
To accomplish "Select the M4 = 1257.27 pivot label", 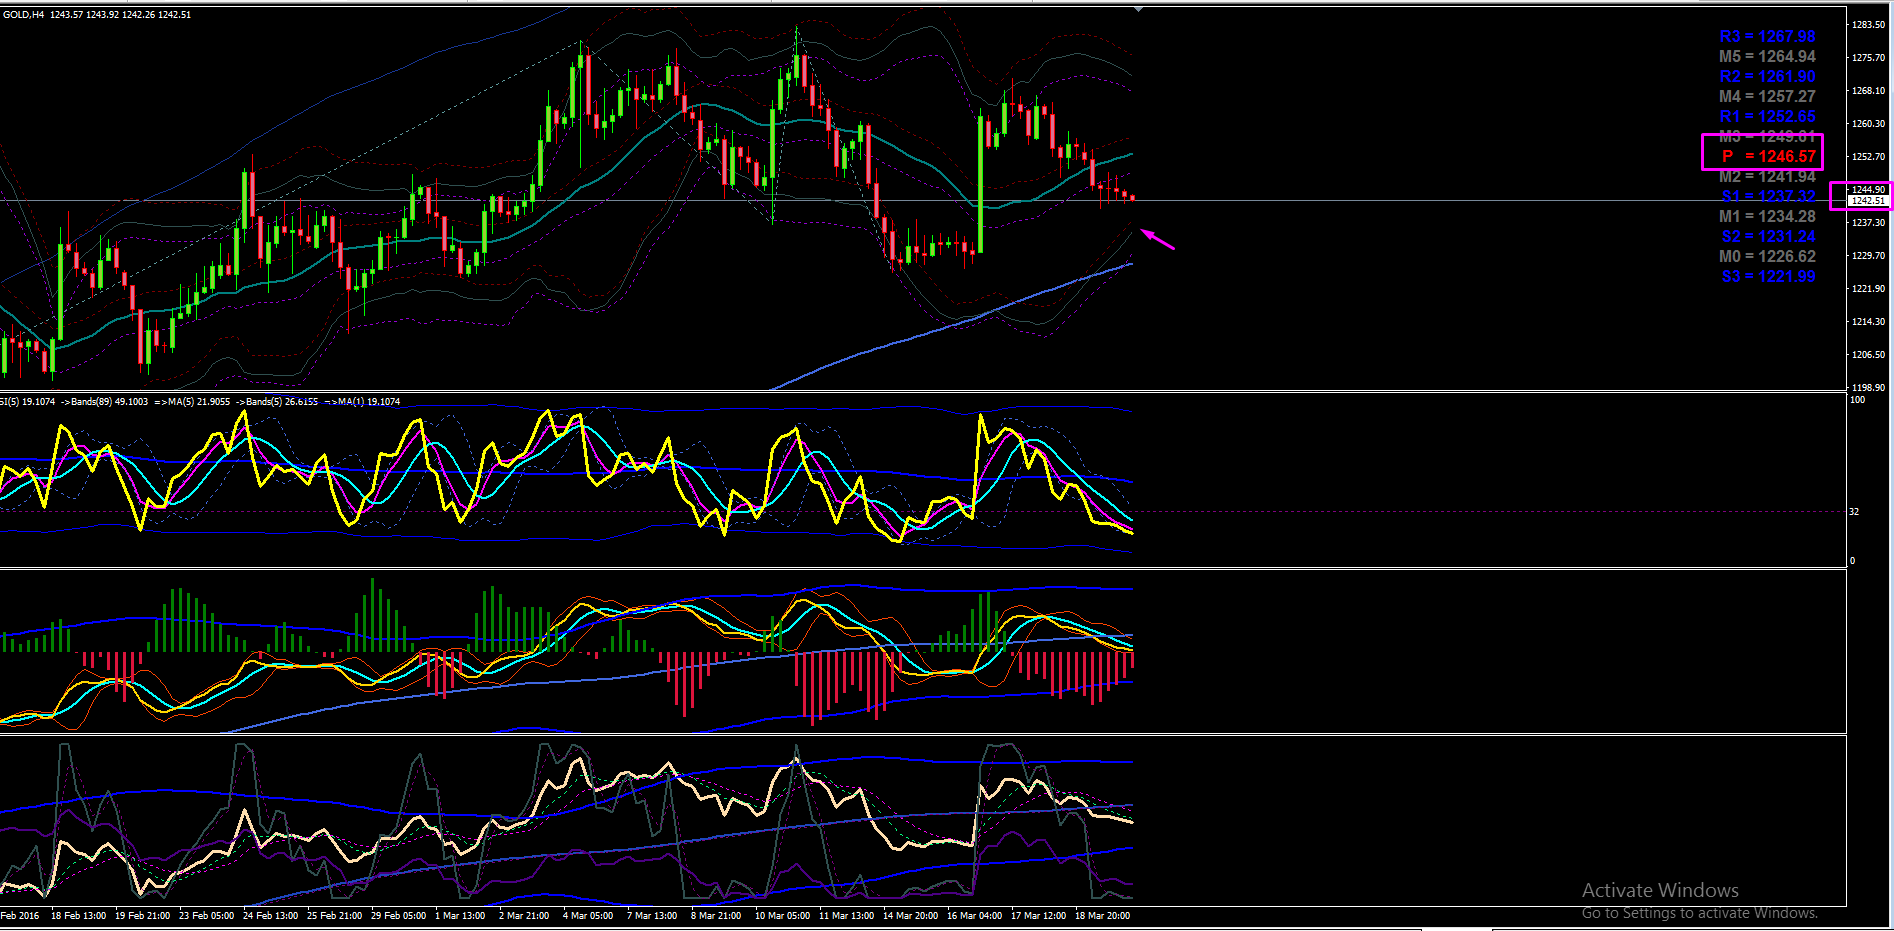I will tap(1767, 97).
